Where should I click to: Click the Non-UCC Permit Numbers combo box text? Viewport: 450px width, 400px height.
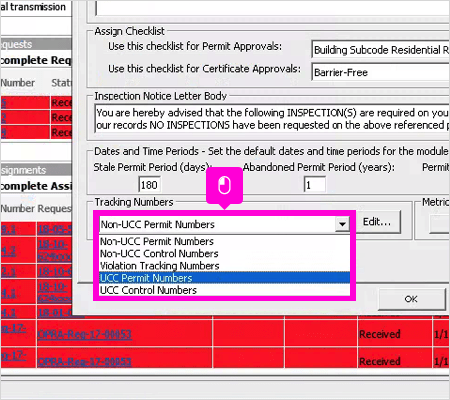(x=158, y=224)
